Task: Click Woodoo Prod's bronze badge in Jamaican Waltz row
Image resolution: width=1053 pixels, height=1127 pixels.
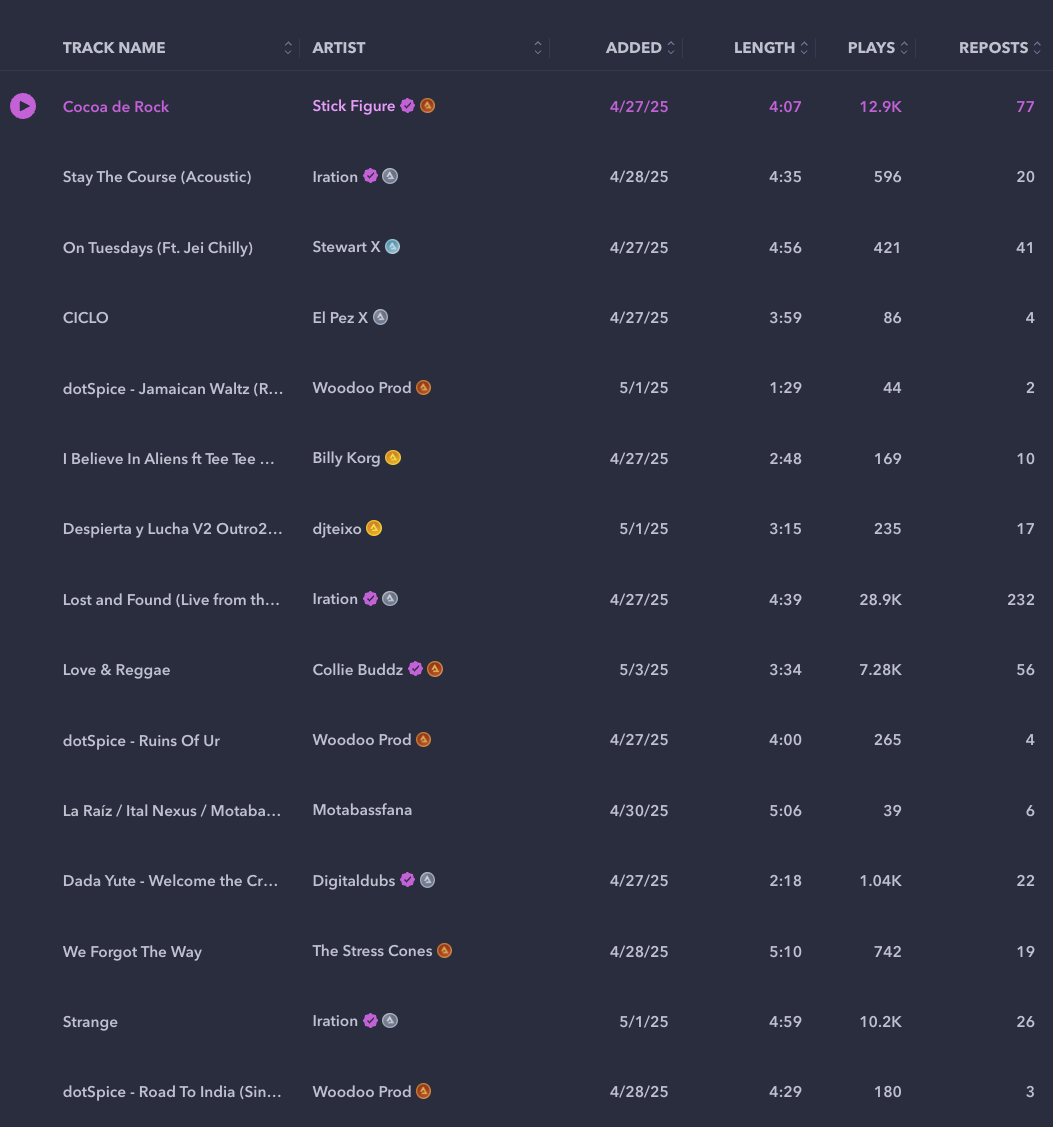Action: (x=423, y=387)
